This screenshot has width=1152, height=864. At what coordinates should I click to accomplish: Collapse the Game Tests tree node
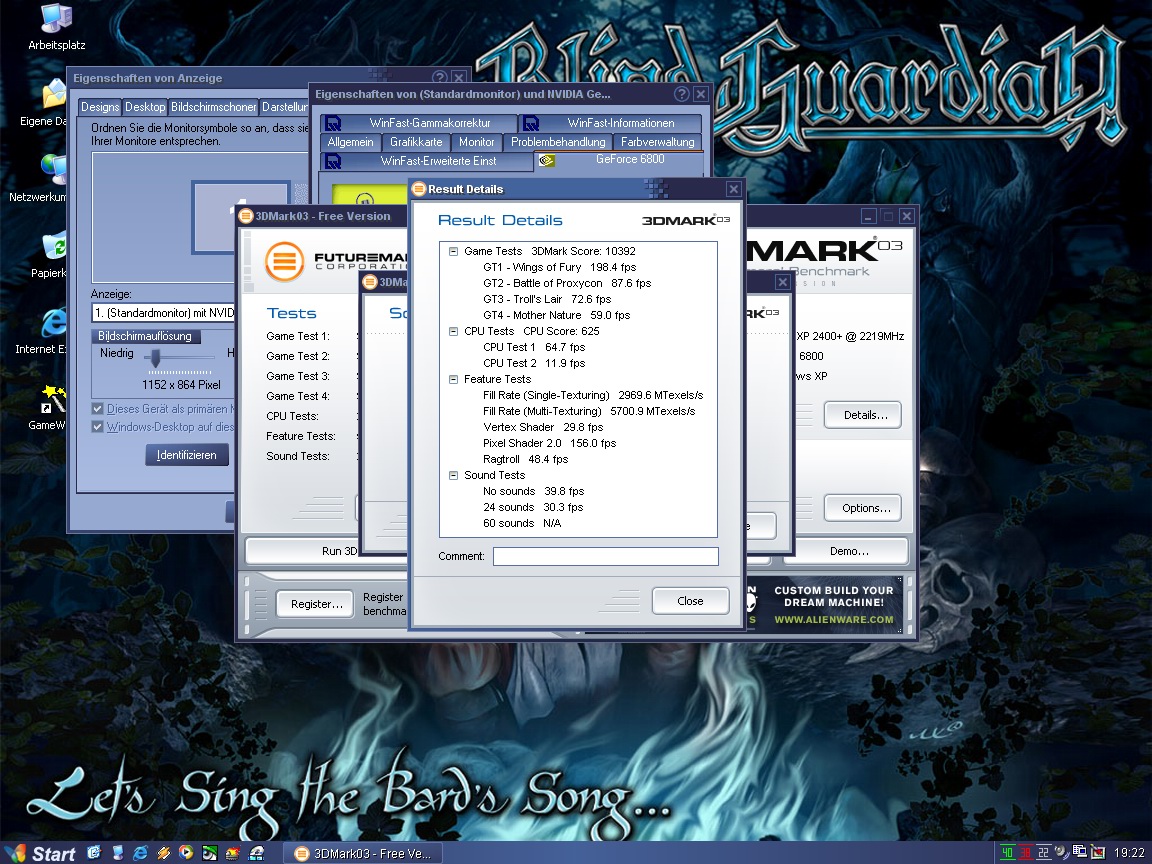[x=453, y=251]
